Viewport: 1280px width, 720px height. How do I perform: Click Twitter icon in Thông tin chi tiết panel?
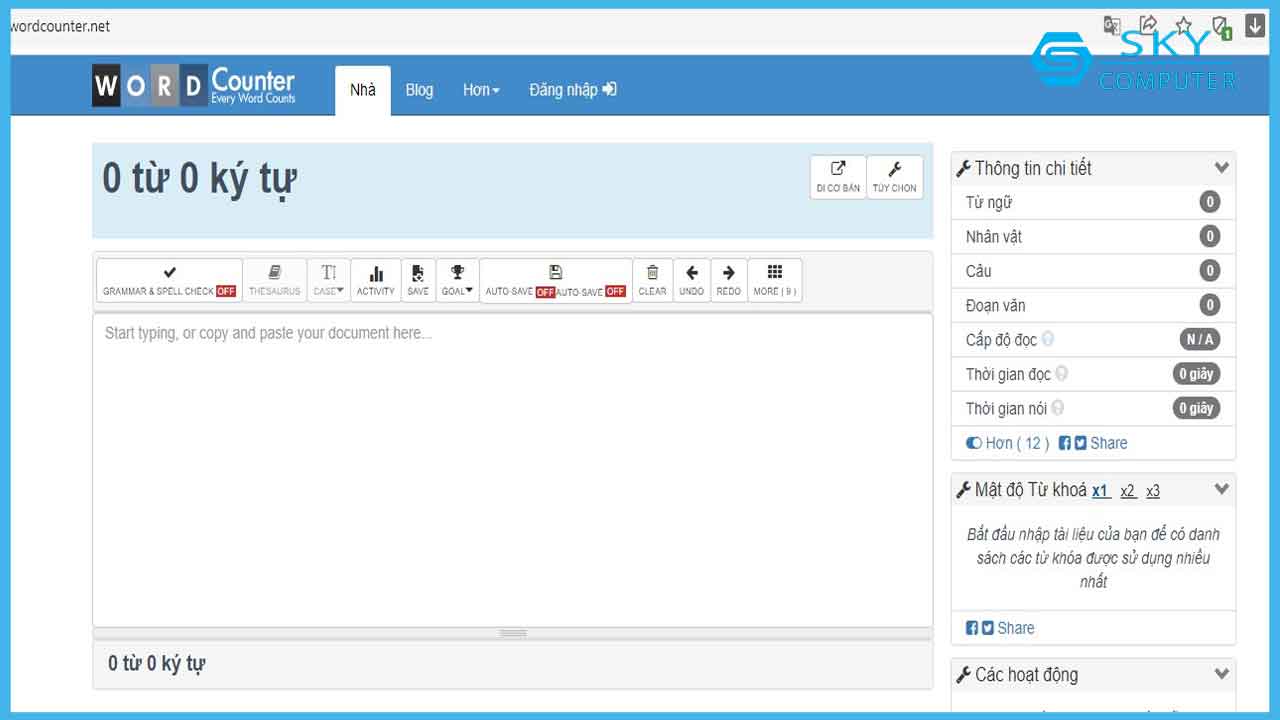[1081, 443]
